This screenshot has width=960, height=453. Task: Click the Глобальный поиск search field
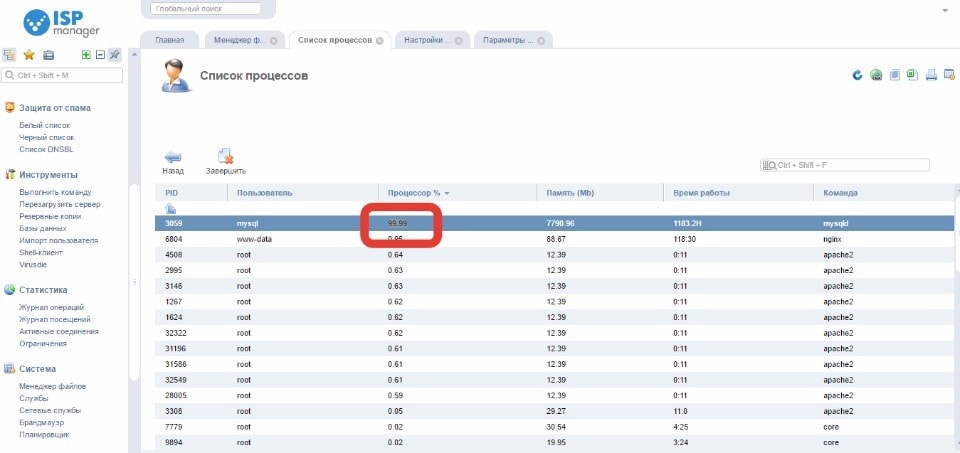coord(205,9)
